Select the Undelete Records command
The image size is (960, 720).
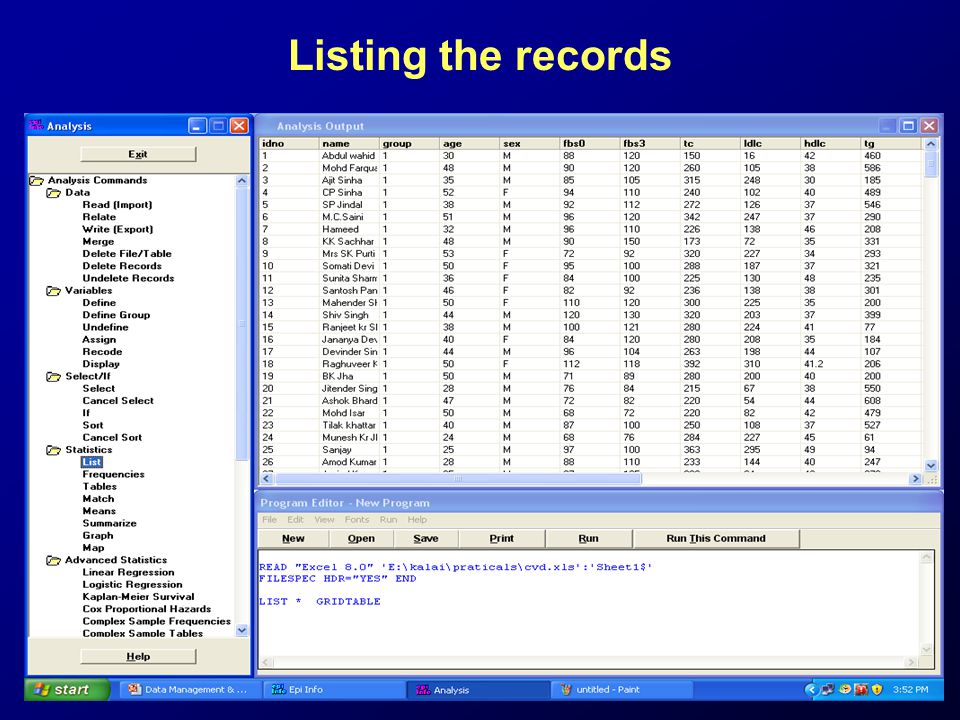click(x=128, y=279)
